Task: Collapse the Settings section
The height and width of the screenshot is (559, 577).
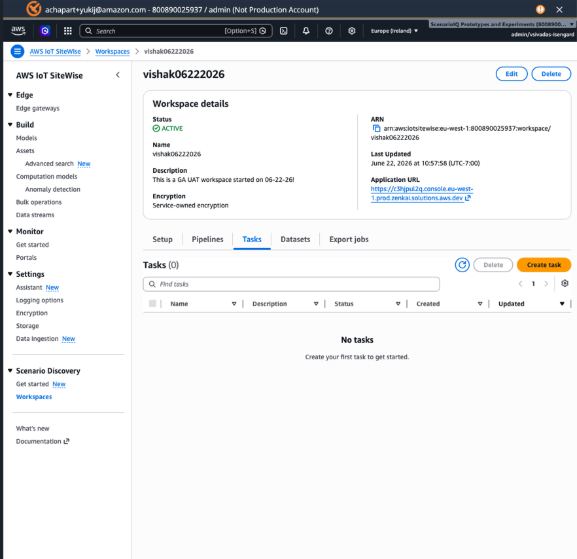Action: [10, 274]
